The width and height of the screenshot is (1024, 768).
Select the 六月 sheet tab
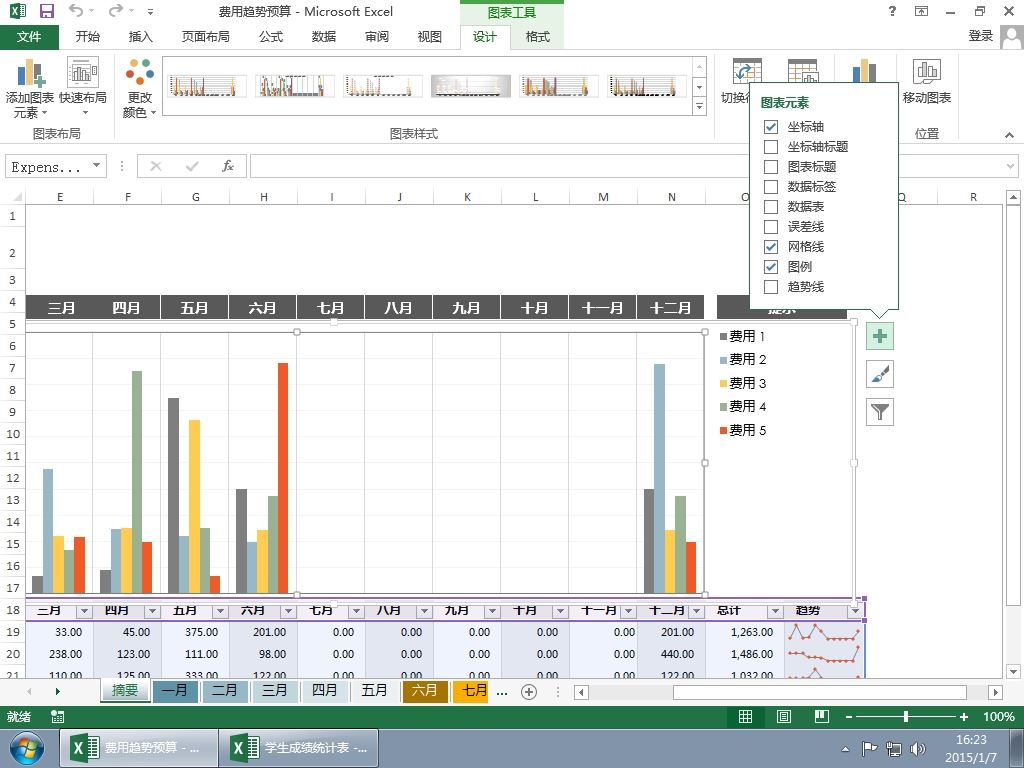(424, 690)
